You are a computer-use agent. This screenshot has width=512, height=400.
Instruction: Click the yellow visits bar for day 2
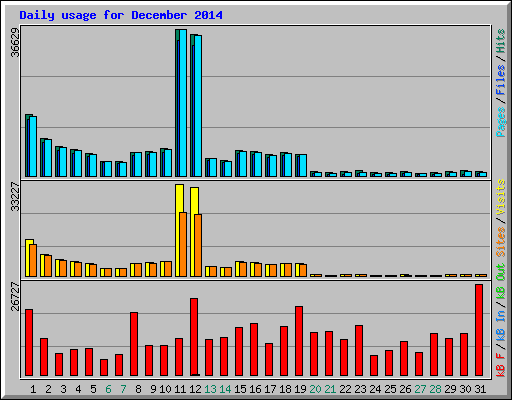[x=43, y=265]
